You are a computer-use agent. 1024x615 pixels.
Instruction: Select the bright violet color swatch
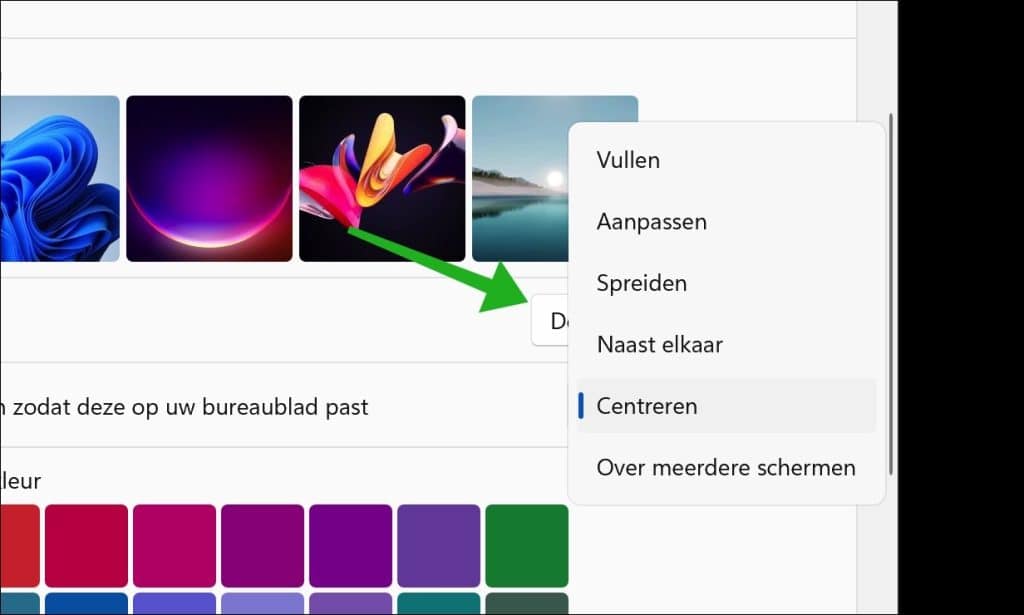[350, 545]
